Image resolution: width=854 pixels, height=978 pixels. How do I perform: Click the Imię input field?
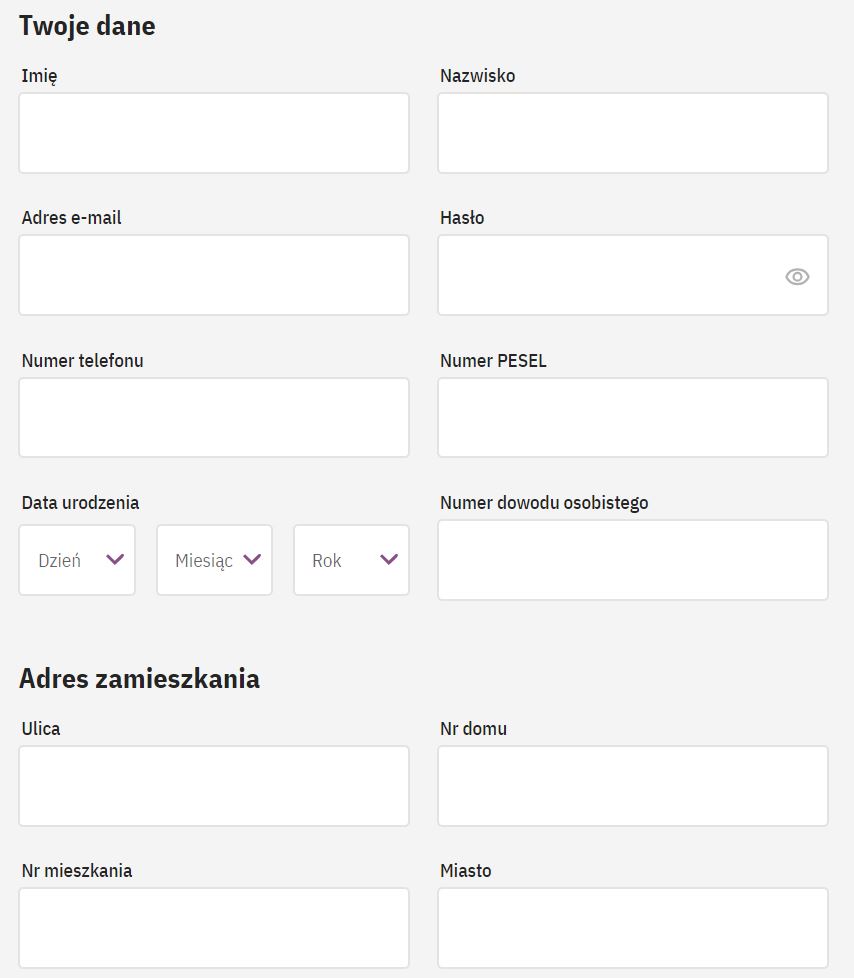[214, 133]
